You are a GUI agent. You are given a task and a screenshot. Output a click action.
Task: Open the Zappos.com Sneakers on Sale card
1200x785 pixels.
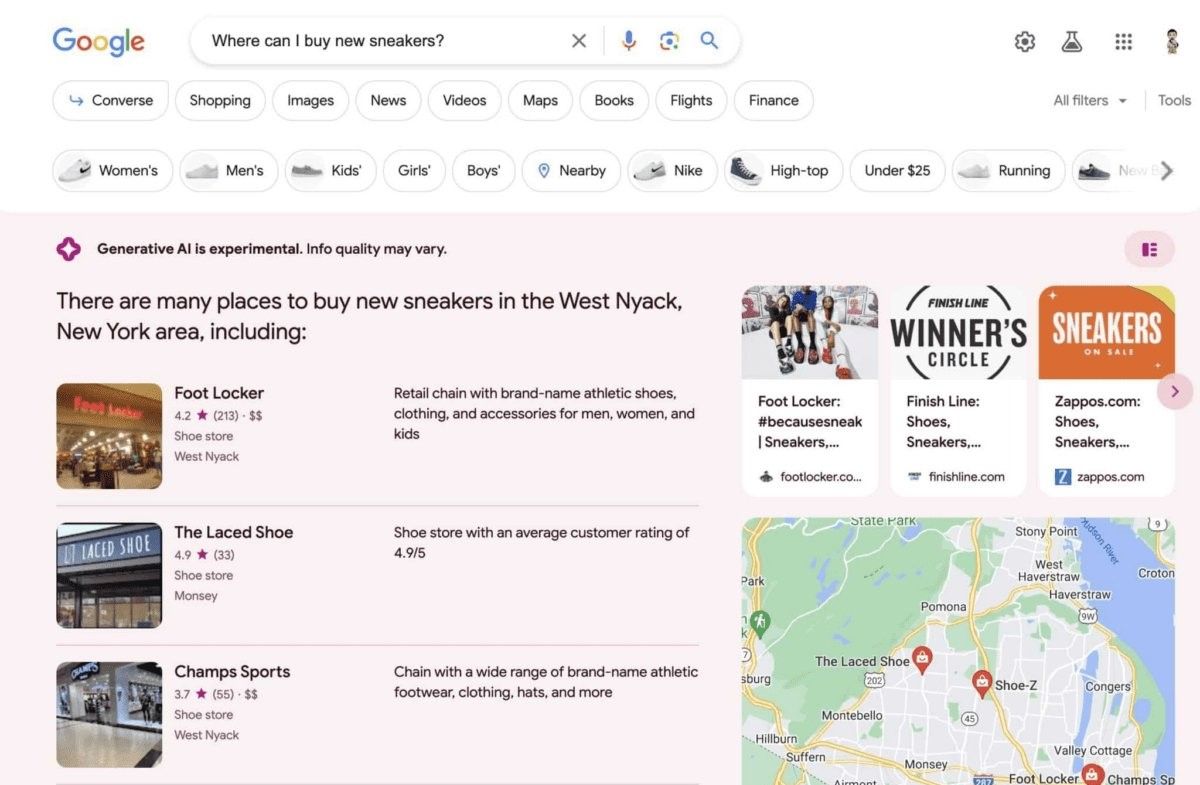click(x=1106, y=391)
